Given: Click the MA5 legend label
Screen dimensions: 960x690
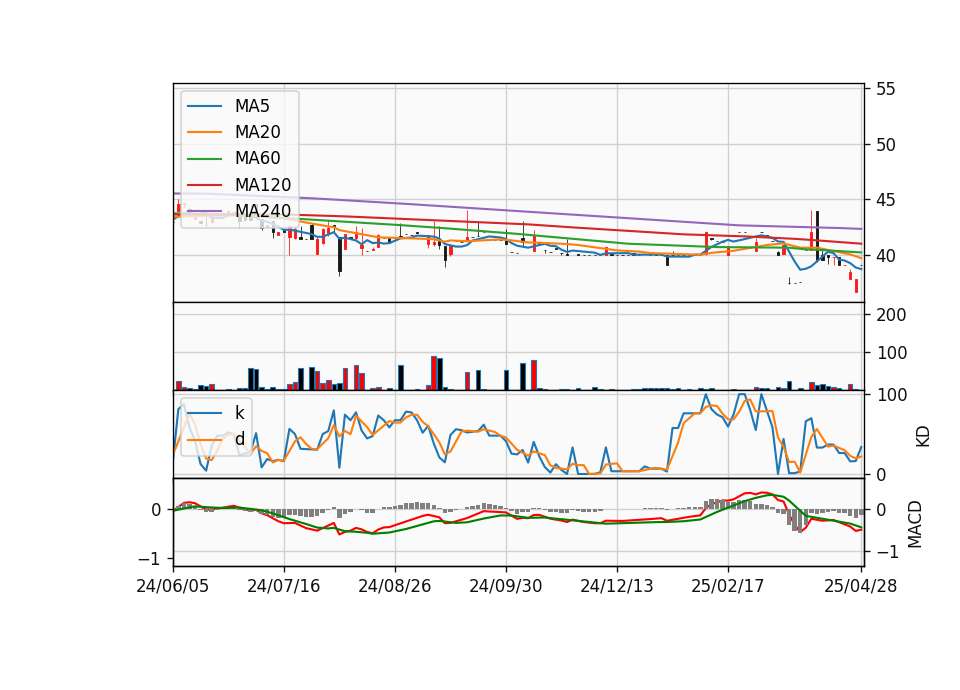Looking at the screenshot, I should pos(252,106).
